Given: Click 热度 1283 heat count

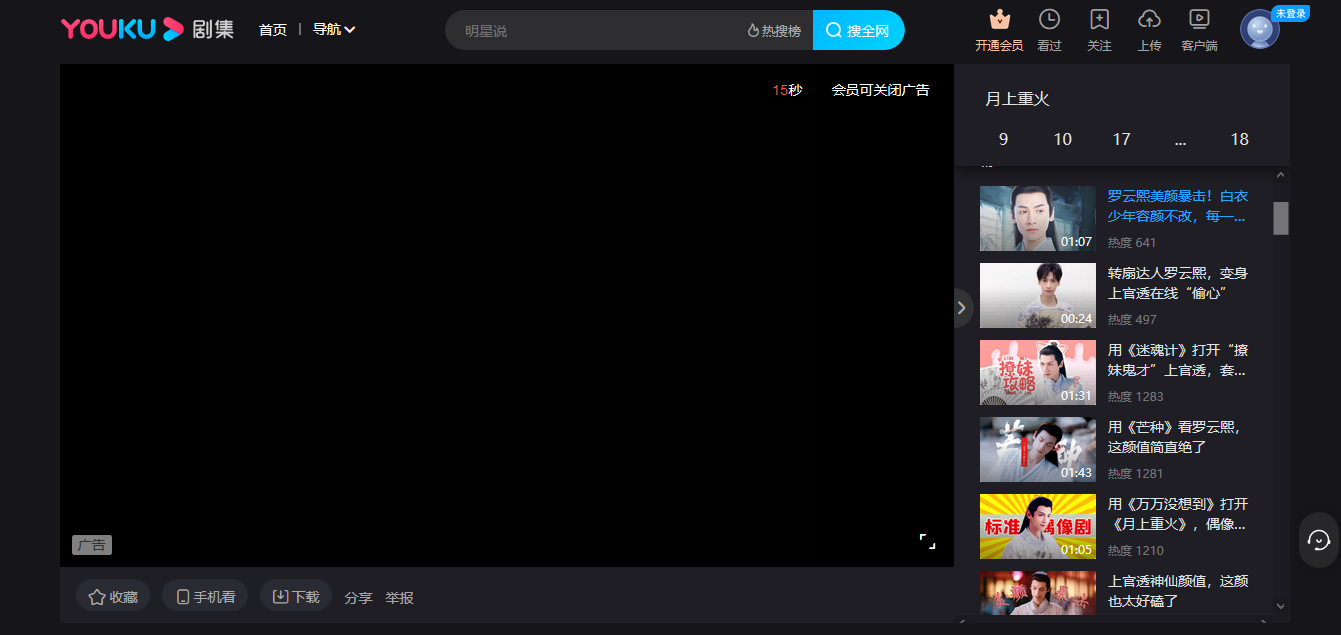Looking at the screenshot, I should coord(1136,396).
